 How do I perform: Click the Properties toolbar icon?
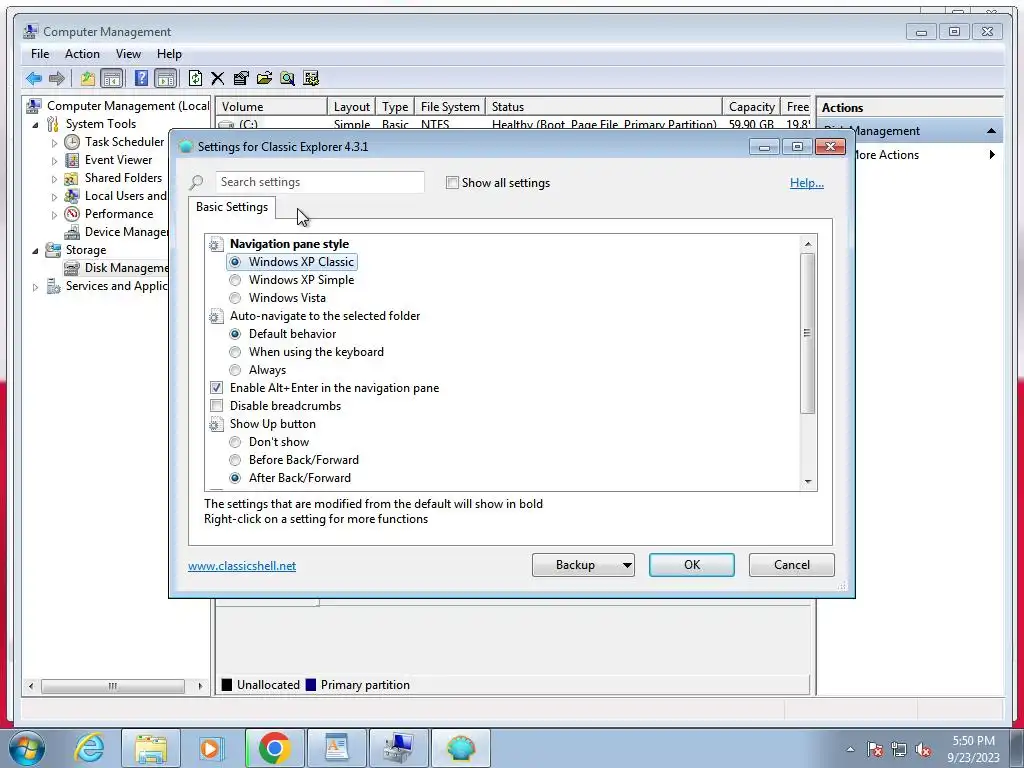(x=241, y=79)
